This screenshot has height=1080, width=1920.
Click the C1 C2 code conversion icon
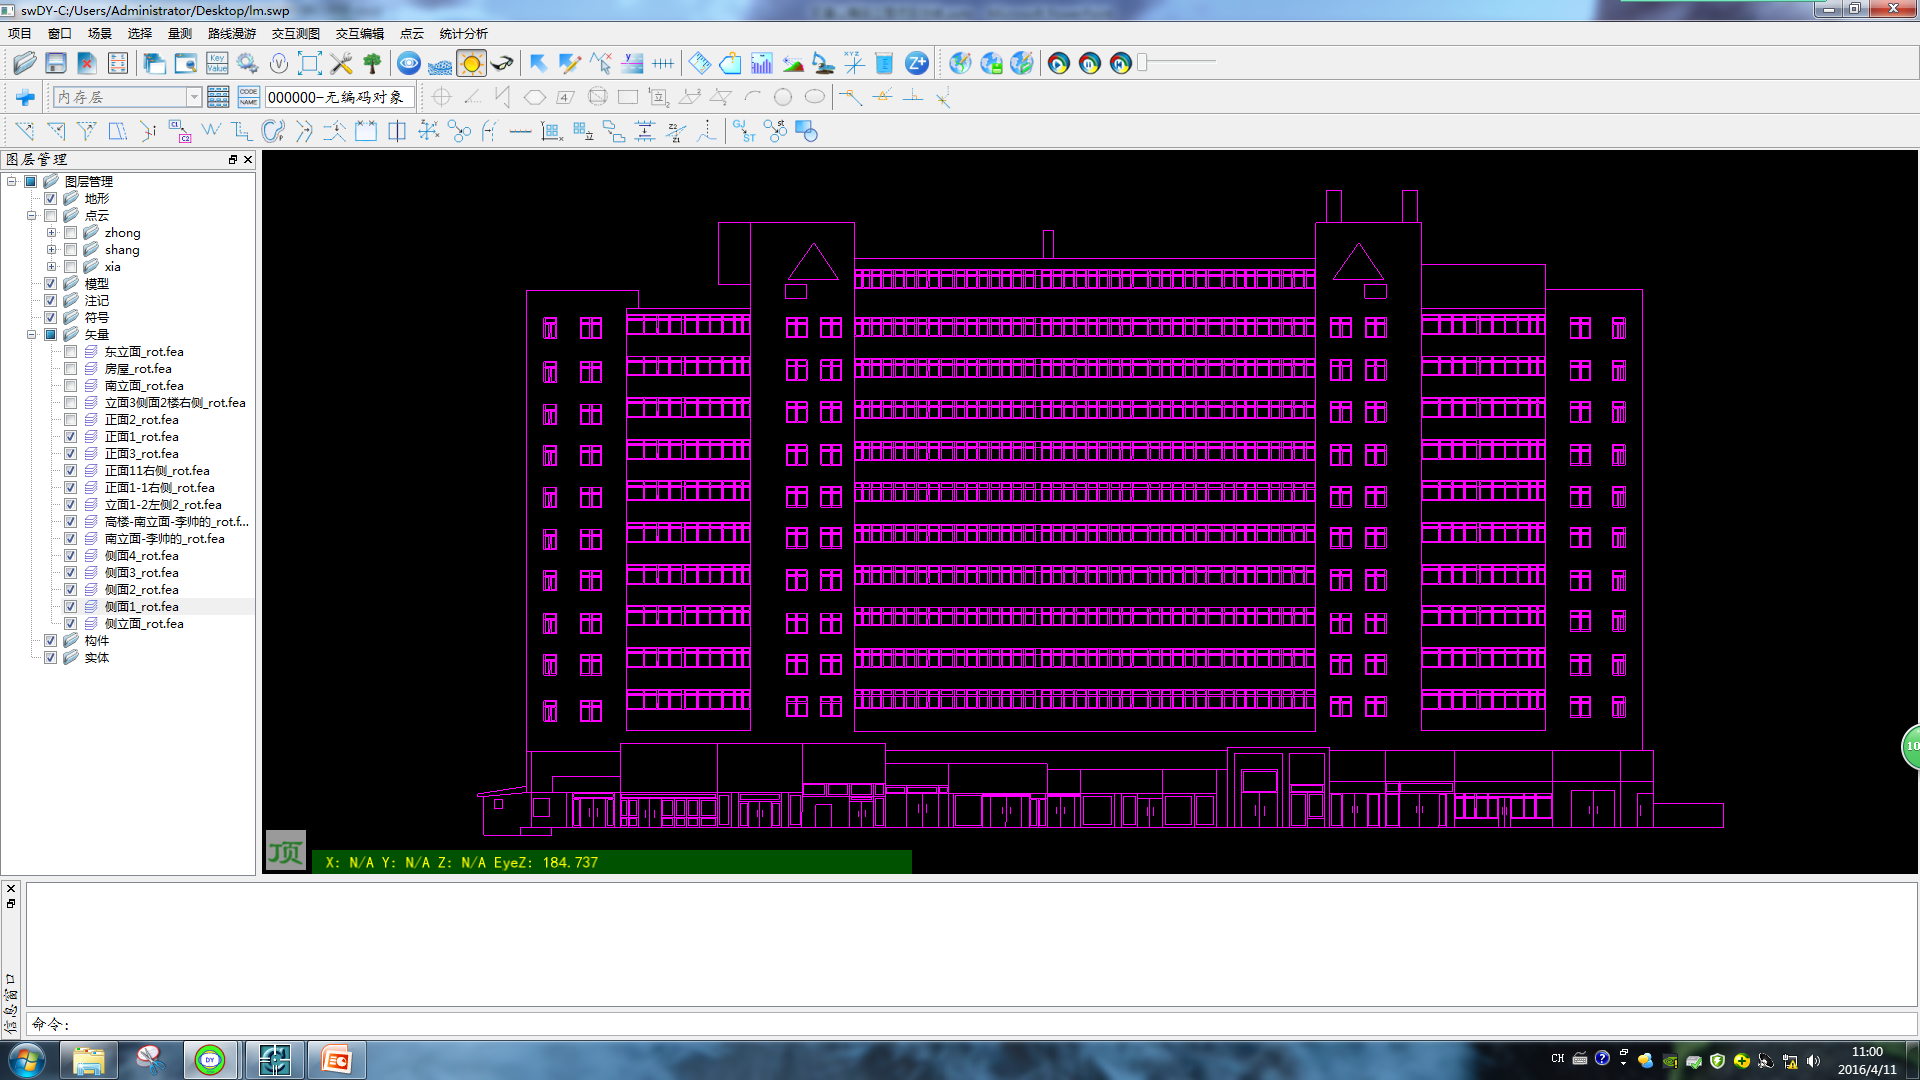point(180,131)
